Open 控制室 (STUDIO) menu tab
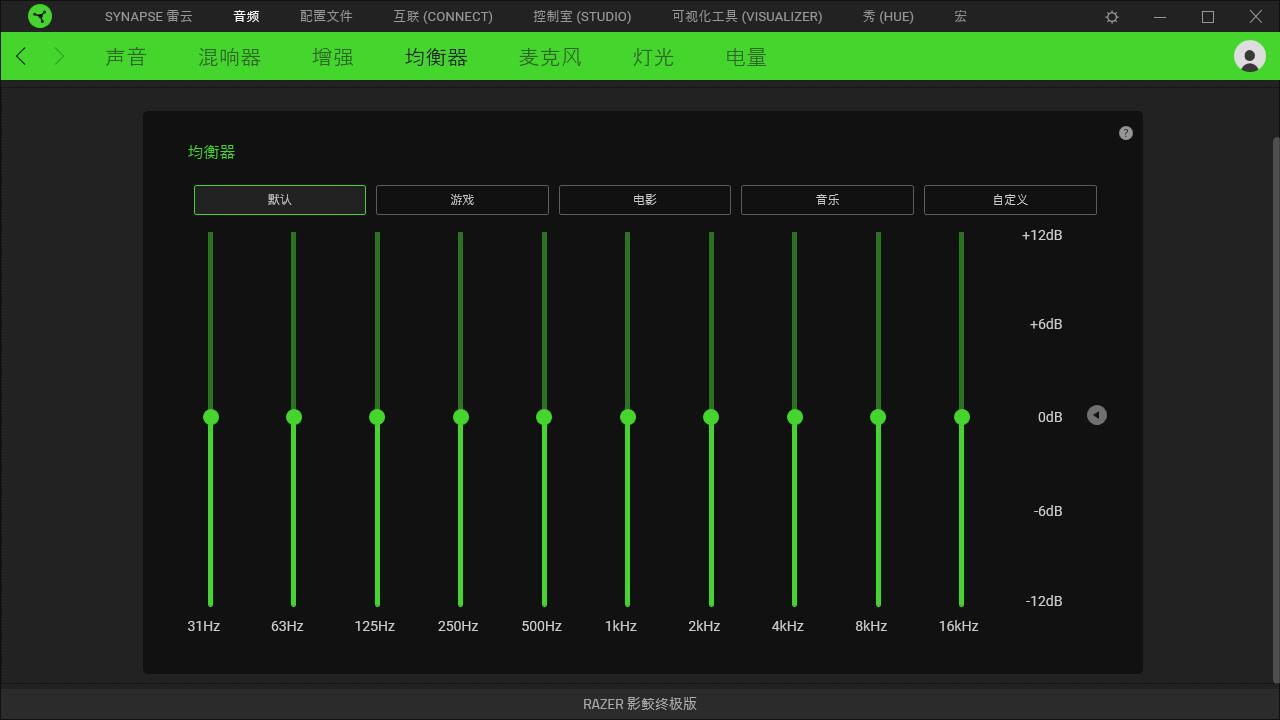1280x720 pixels. click(x=582, y=17)
